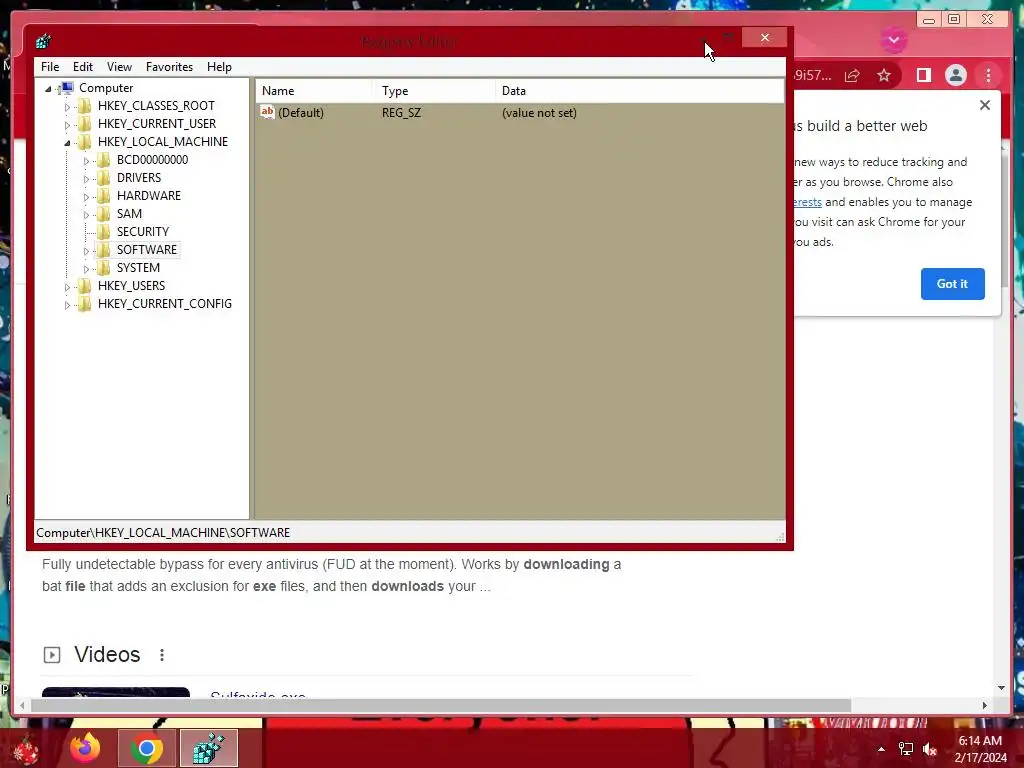This screenshot has height=768, width=1024.
Task: Open the File menu in Registry Editor
Action: click(x=50, y=67)
